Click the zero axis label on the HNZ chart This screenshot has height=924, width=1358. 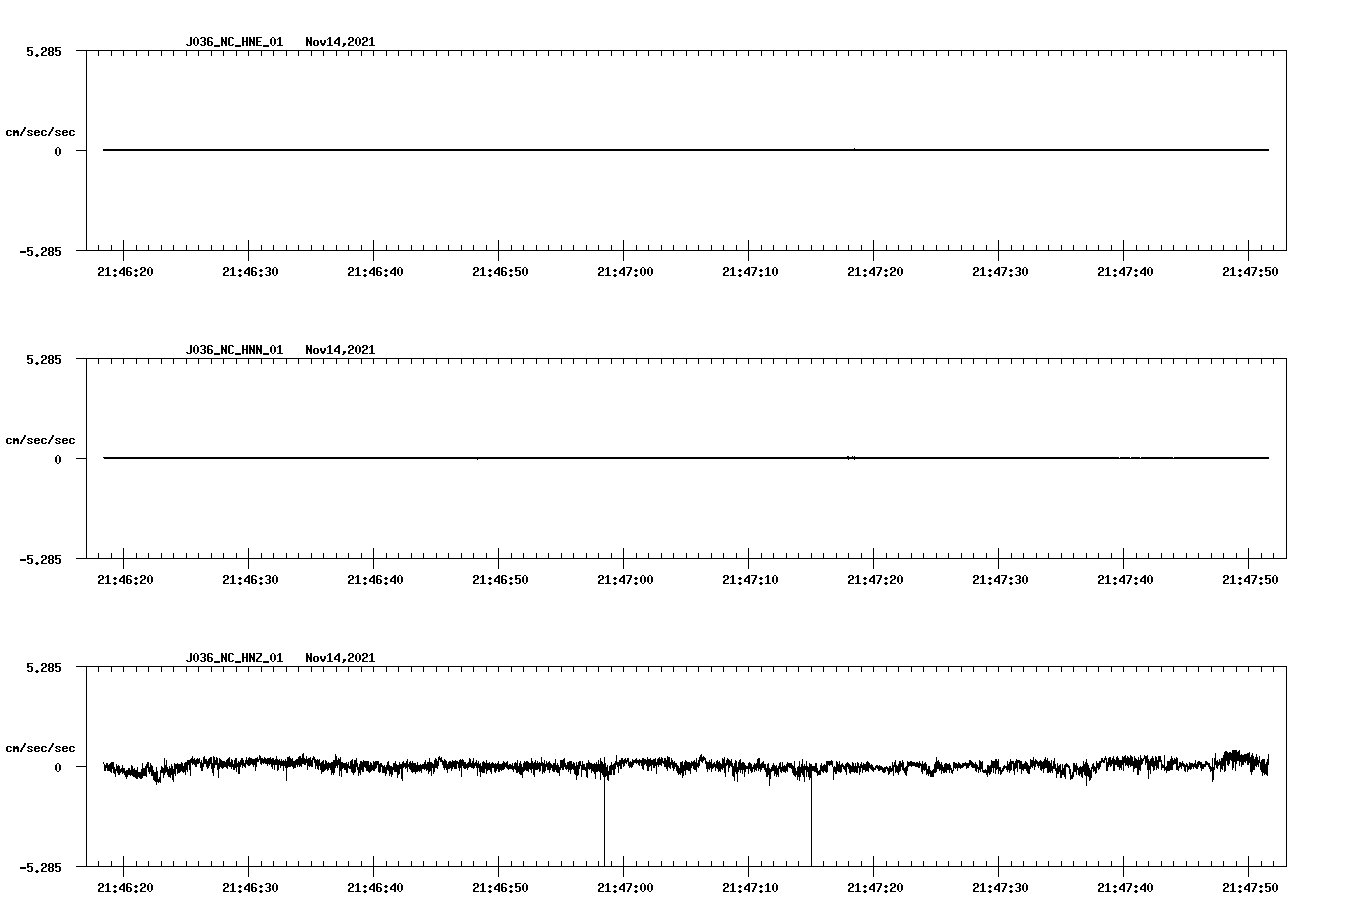click(58, 768)
